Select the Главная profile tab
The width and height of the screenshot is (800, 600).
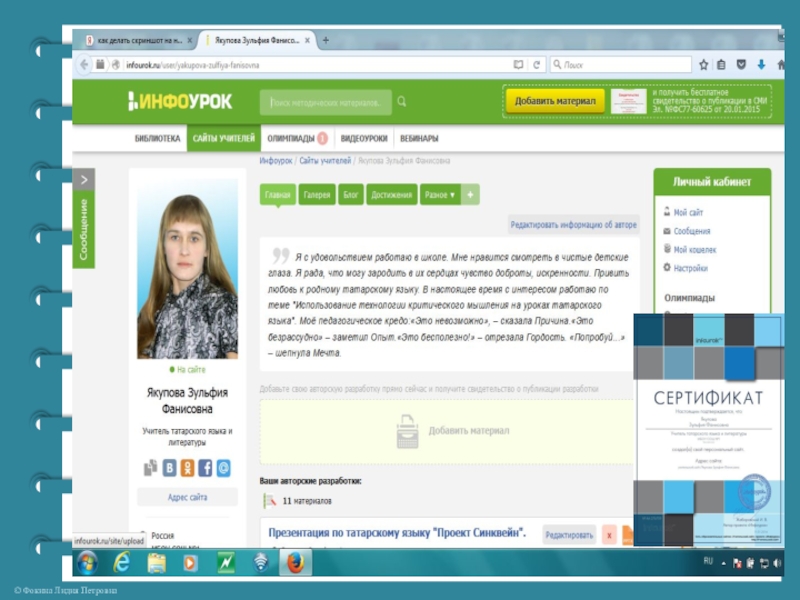pyautogui.click(x=278, y=195)
